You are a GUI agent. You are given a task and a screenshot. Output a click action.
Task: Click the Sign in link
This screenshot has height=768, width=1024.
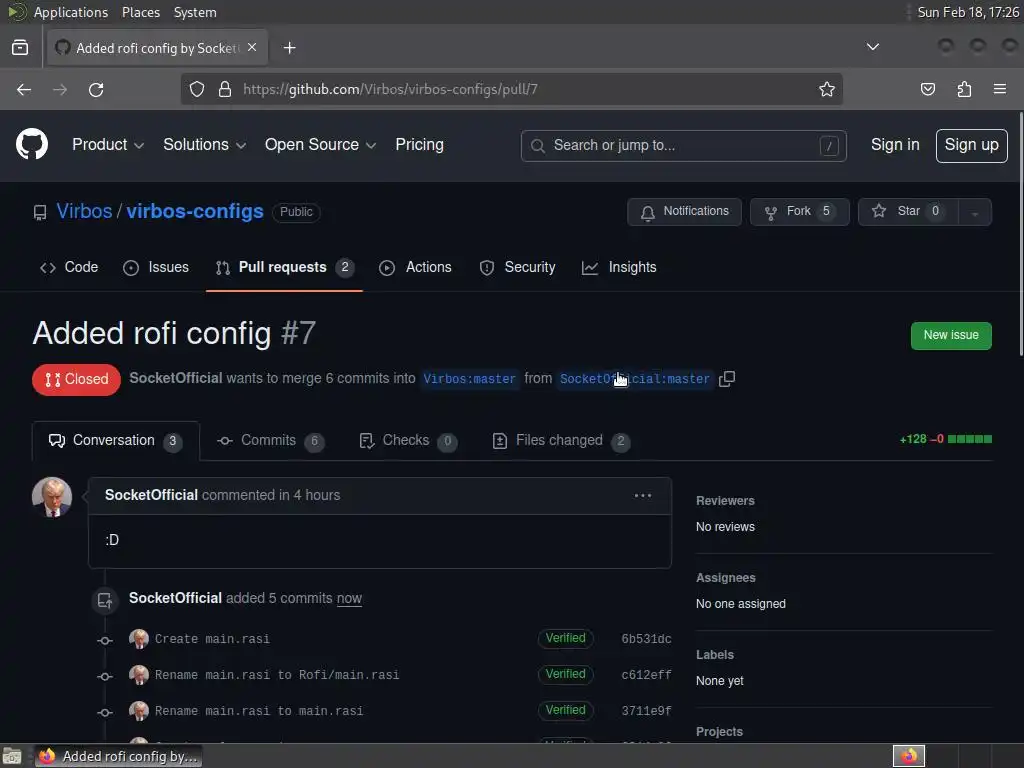coord(895,145)
